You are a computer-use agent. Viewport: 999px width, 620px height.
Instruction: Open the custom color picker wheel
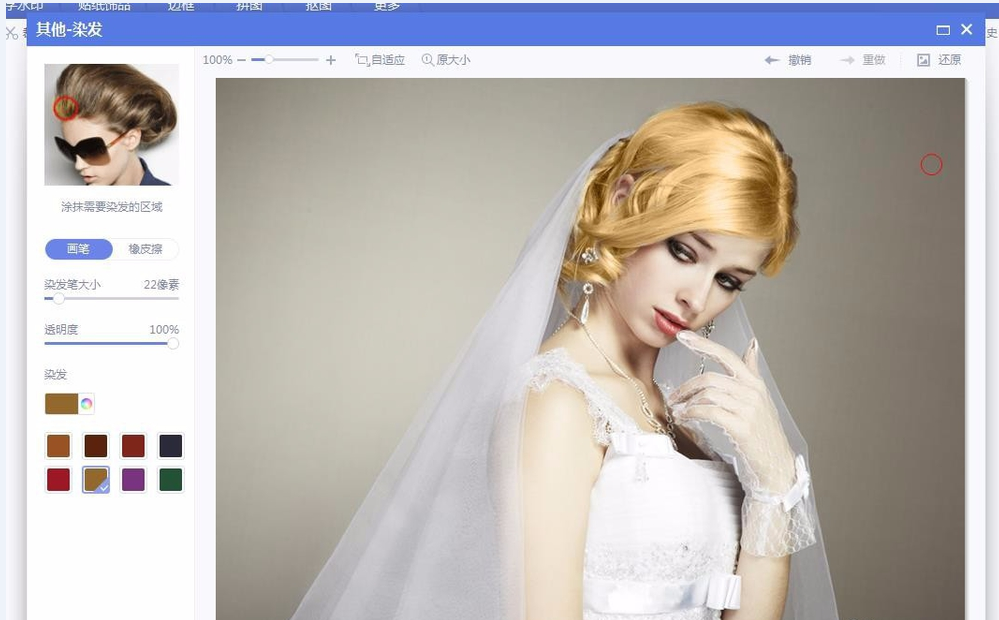pos(87,403)
